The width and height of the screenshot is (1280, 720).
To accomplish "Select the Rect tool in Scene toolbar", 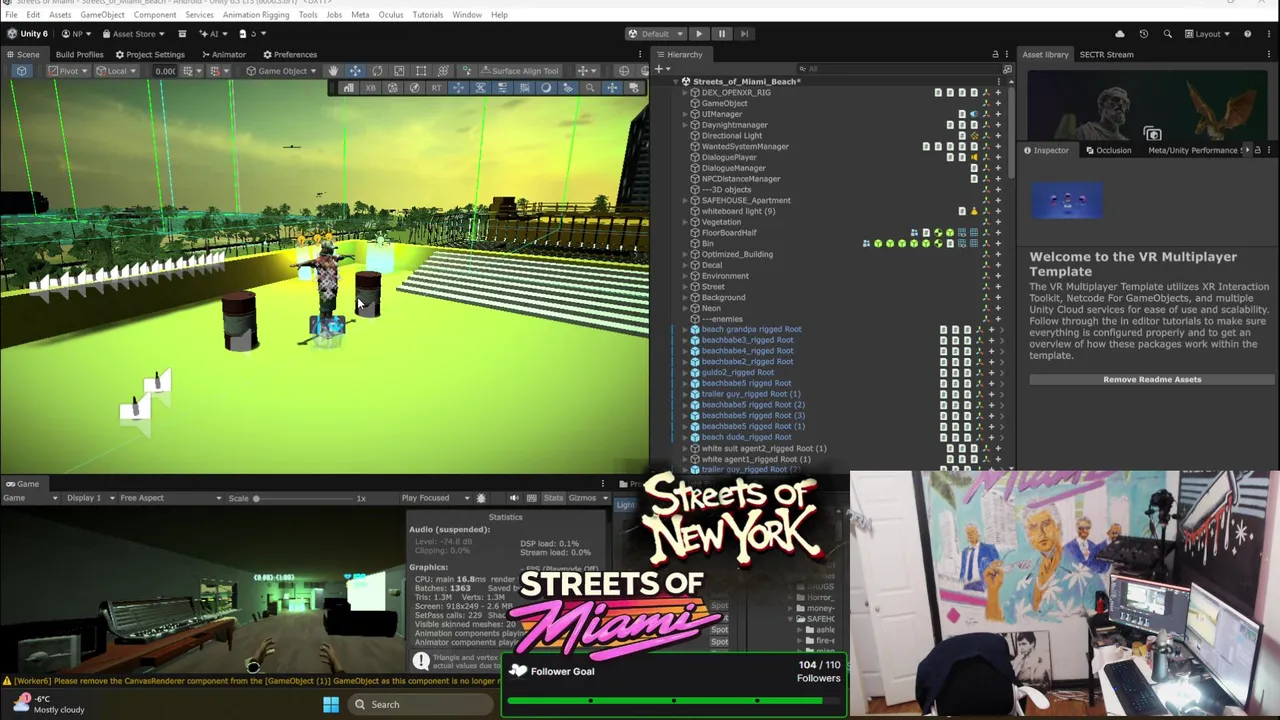I will click(x=421, y=71).
